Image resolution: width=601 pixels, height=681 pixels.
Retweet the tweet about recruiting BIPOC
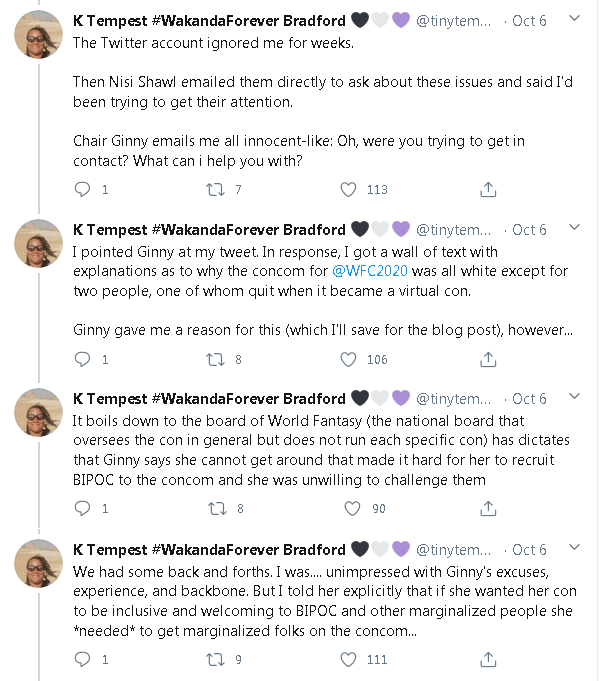coord(215,509)
